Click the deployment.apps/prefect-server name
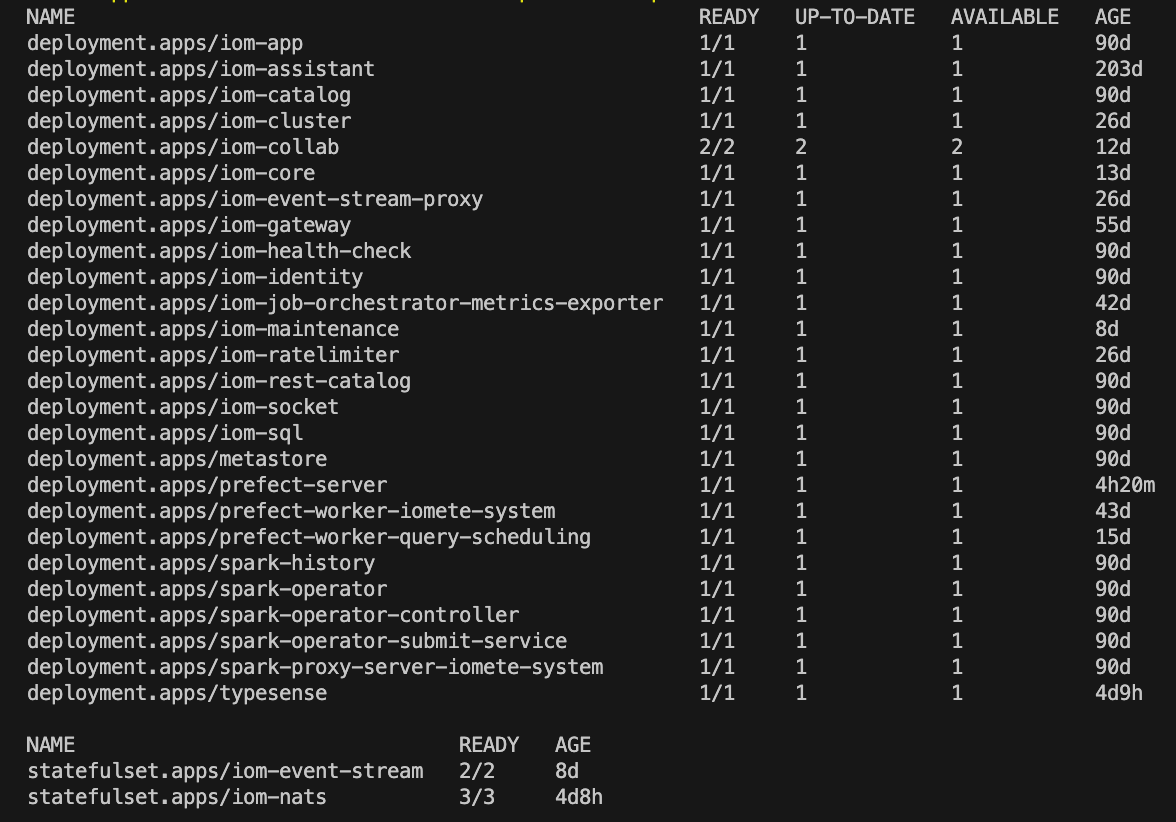The width and height of the screenshot is (1176, 822). pyautogui.click(x=207, y=485)
